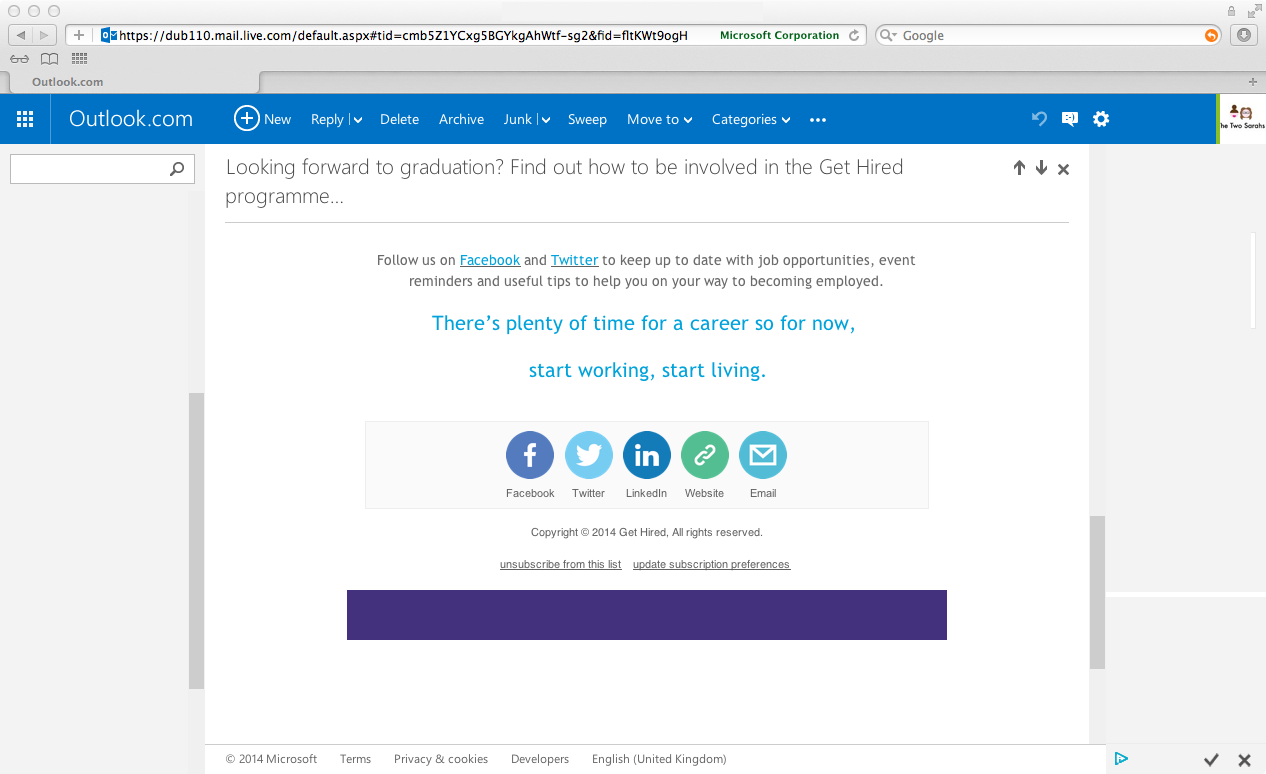Image resolution: width=1266 pixels, height=774 pixels.
Task: Click Safari forward navigation button
Action: click(45, 35)
